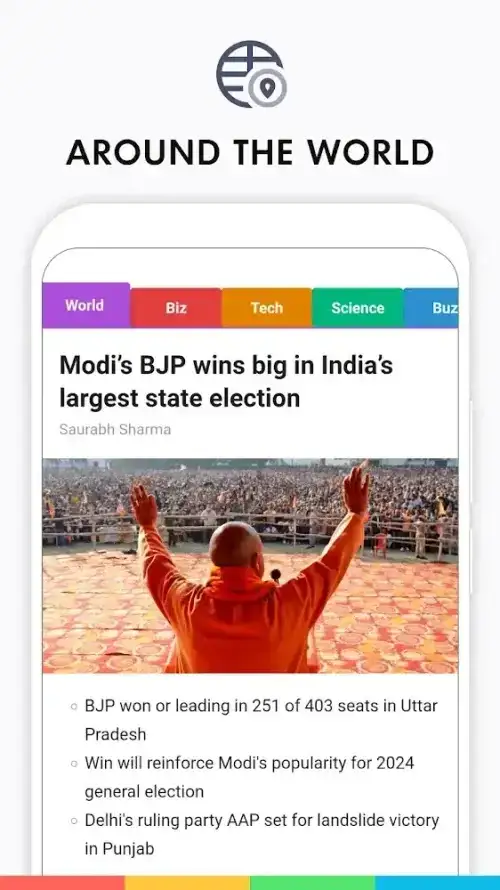500x890 pixels.
Task: Click the blue segment of bottom color strip
Action: point(438,883)
